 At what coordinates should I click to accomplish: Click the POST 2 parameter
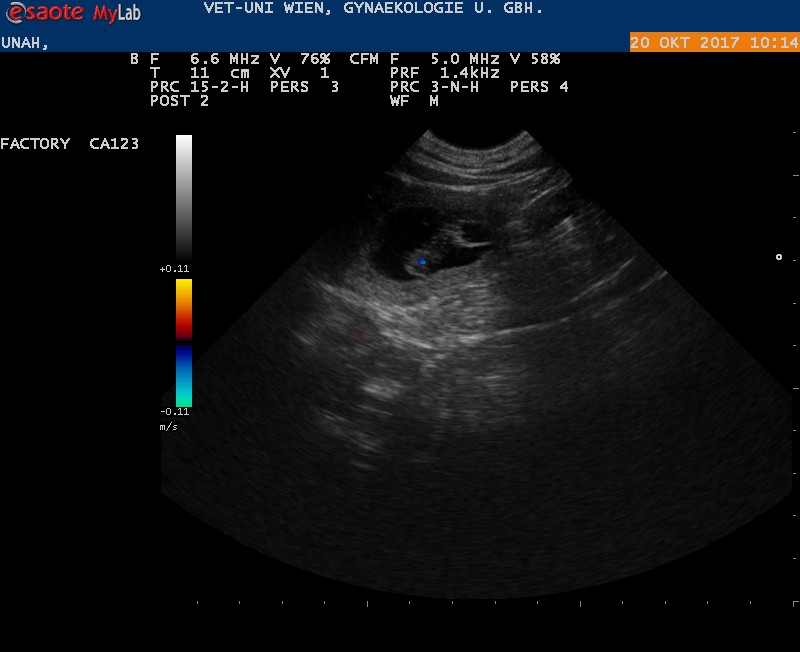pyautogui.click(x=179, y=101)
